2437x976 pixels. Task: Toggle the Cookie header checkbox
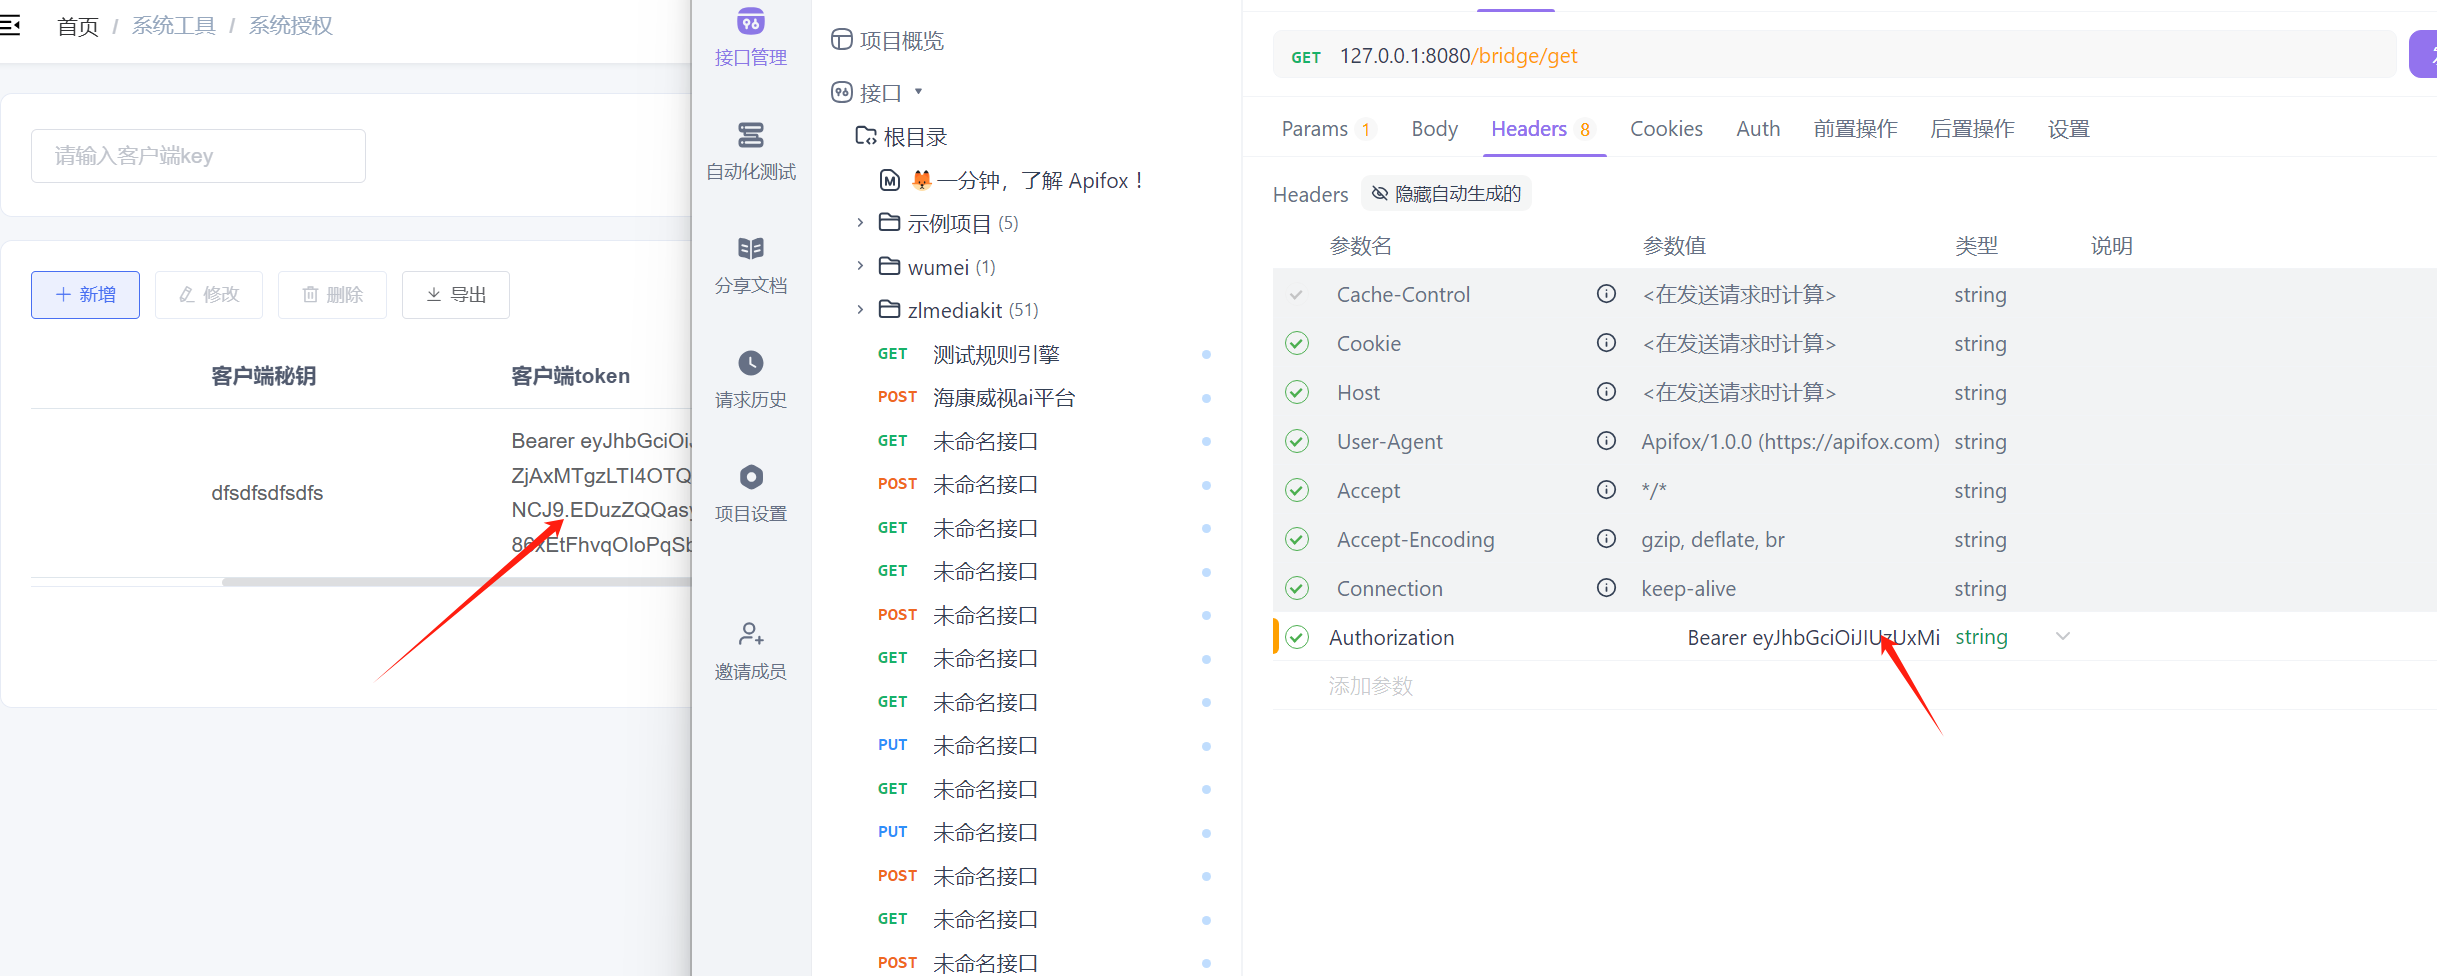1297,344
